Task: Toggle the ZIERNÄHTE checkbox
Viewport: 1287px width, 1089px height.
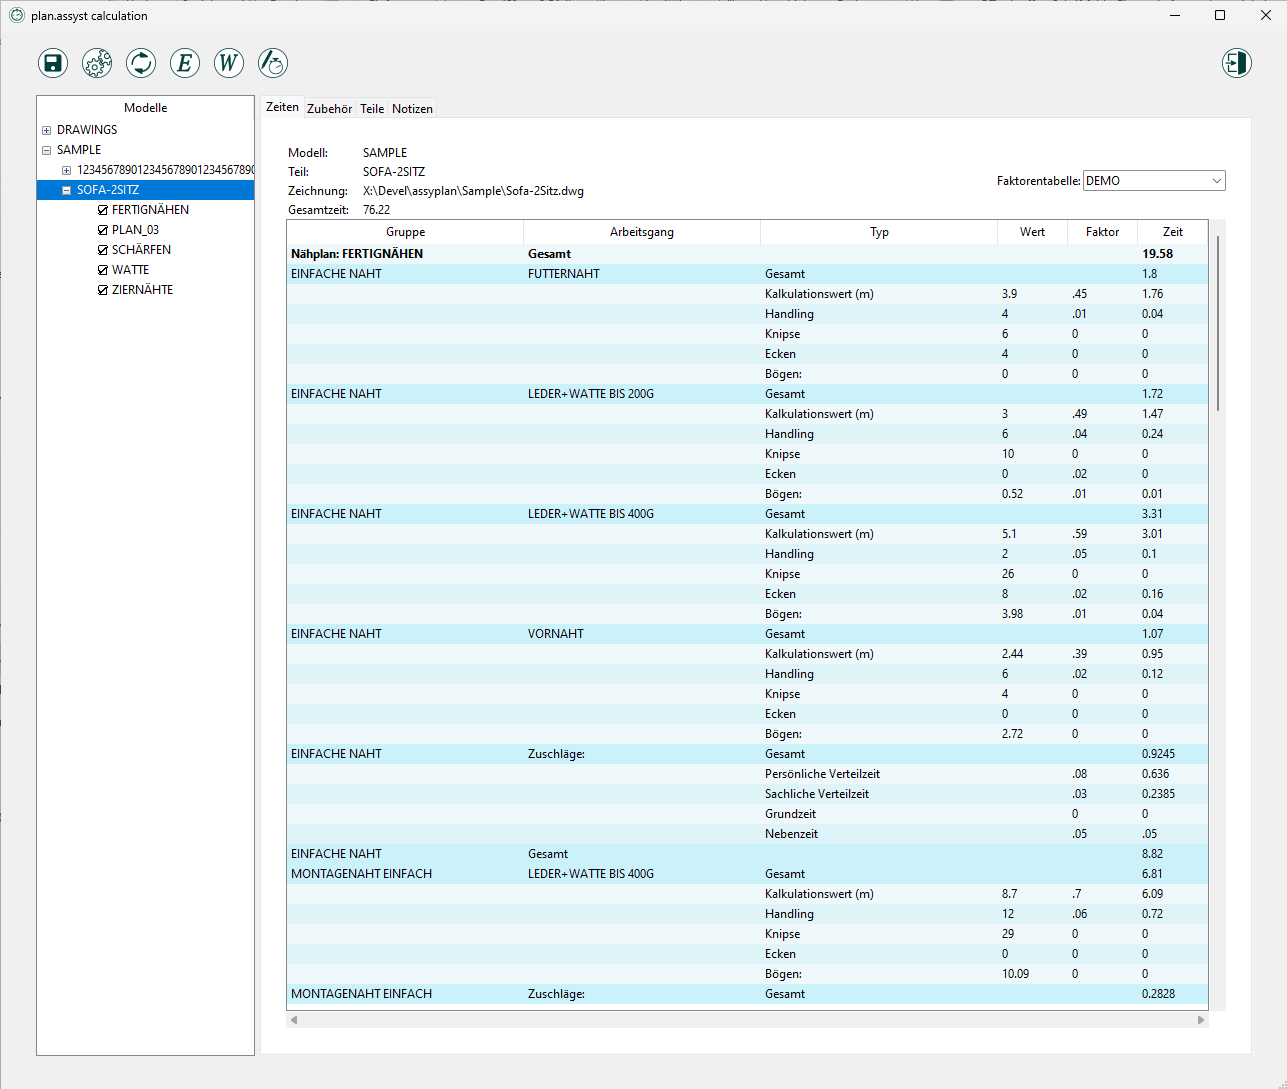Action: [x=103, y=290]
